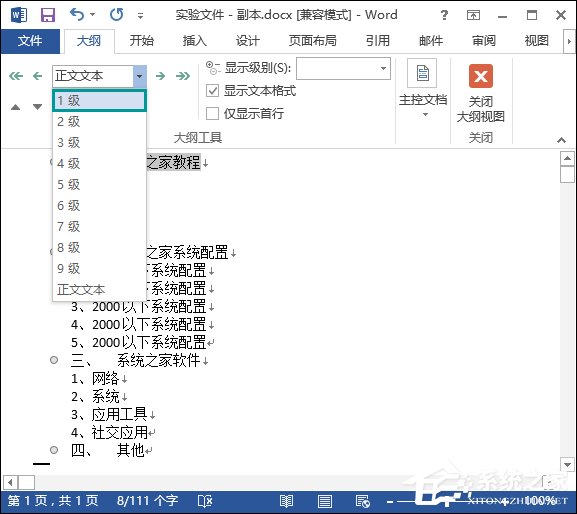
Task: Switch to the 审阅 tab
Action: click(484, 40)
